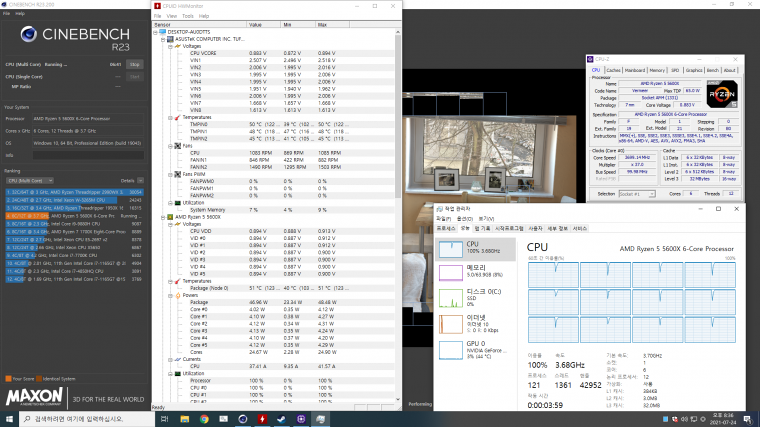Open the HWMonitor View menu
This screenshot has width=760, height=427.
(x=172, y=16)
